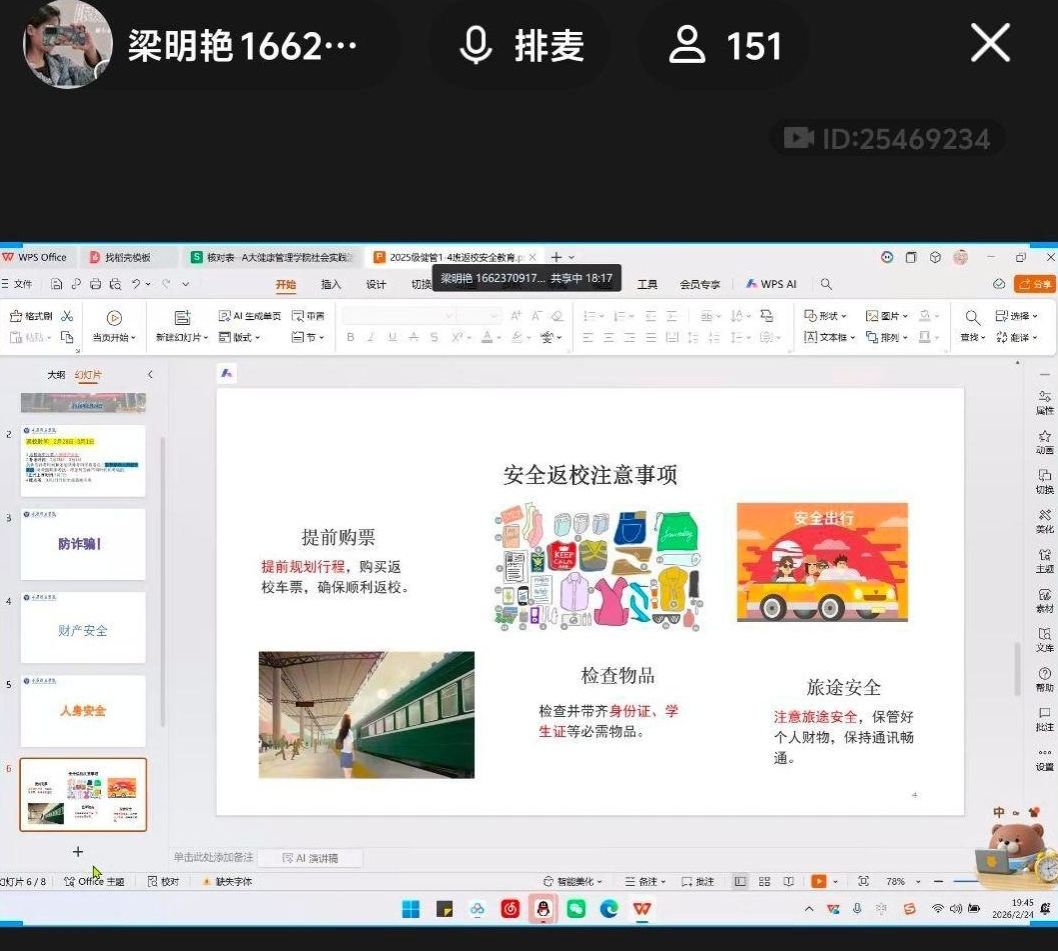The height and width of the screenshot is (951, 1058).
Task: Click the Cut scissors icon
Action: click(x=67, y=316)
